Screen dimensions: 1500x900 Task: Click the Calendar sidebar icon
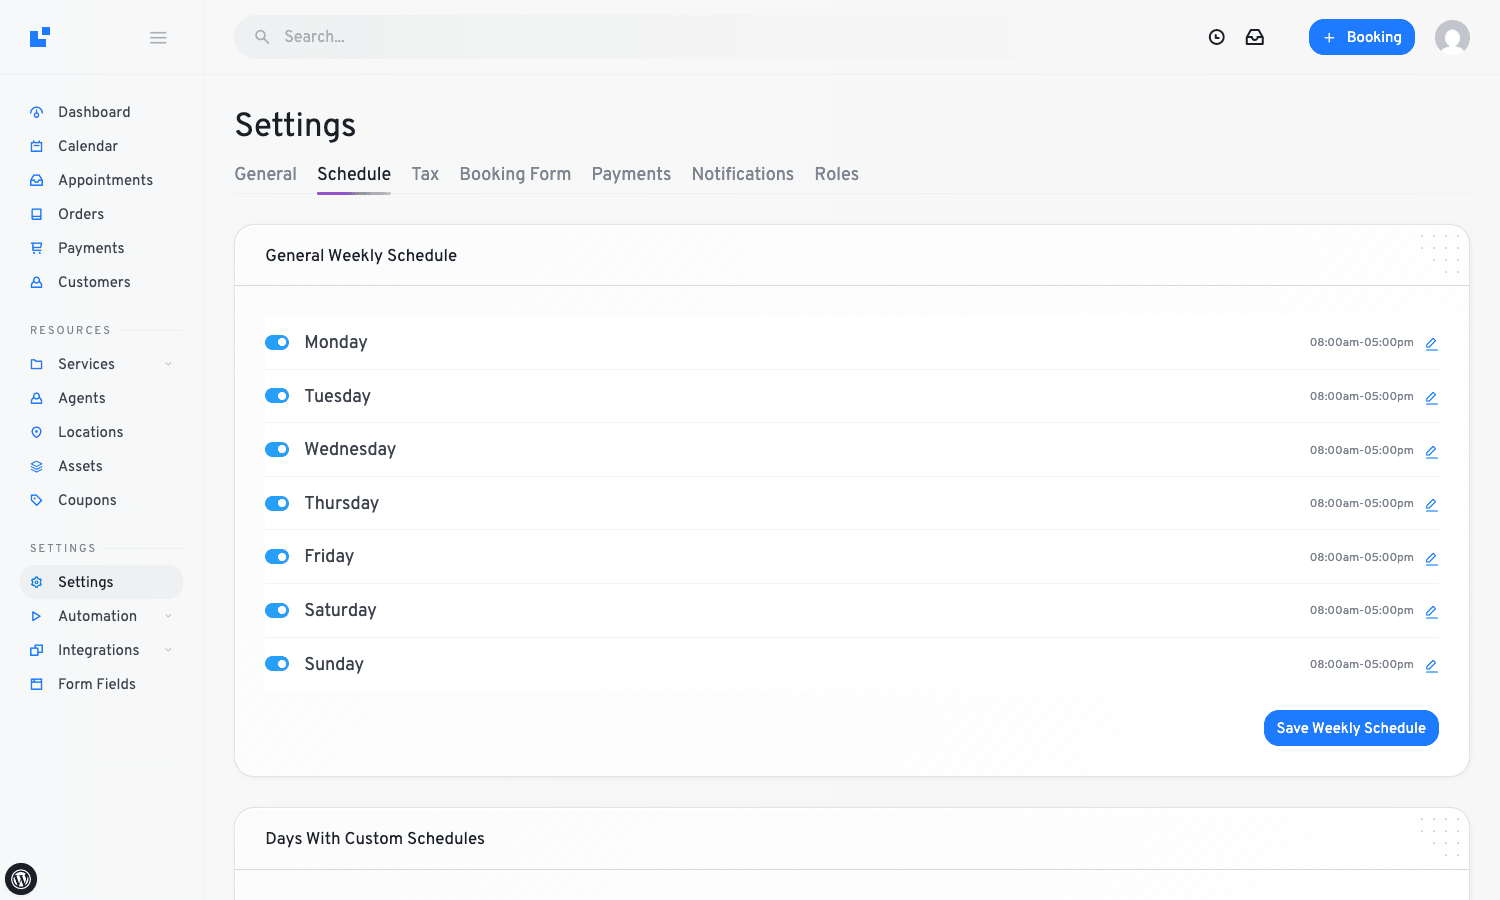(37, 146)
